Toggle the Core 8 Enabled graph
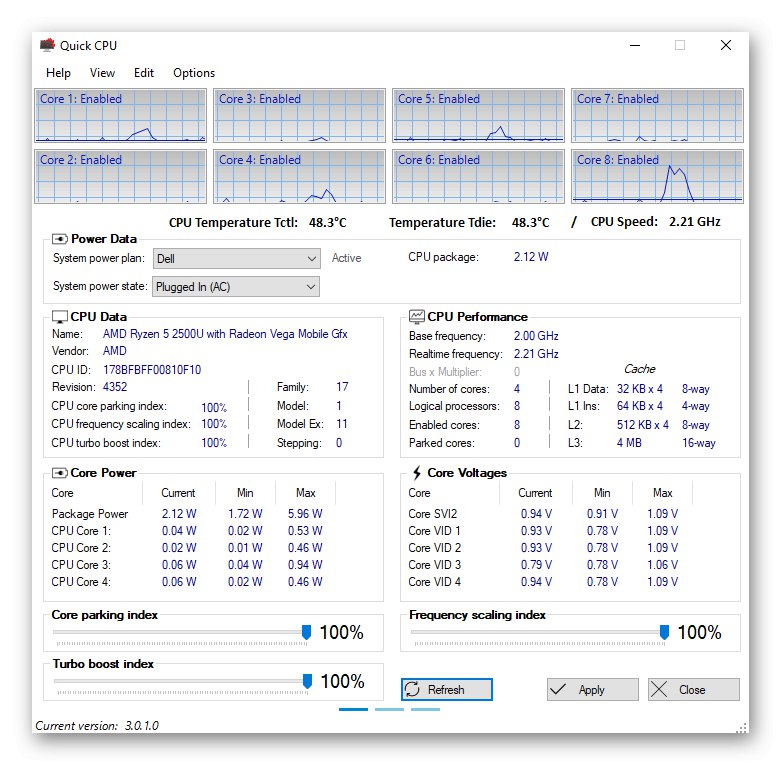The height and width of the screenshot is (765, 781). [x=657, y=176]
